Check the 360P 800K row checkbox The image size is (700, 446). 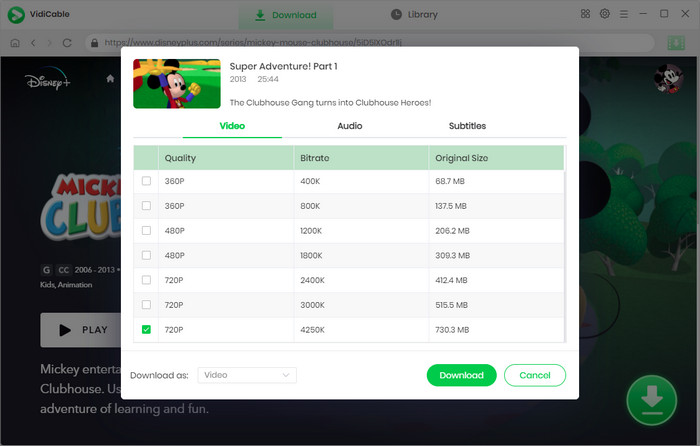click(146, 206)
